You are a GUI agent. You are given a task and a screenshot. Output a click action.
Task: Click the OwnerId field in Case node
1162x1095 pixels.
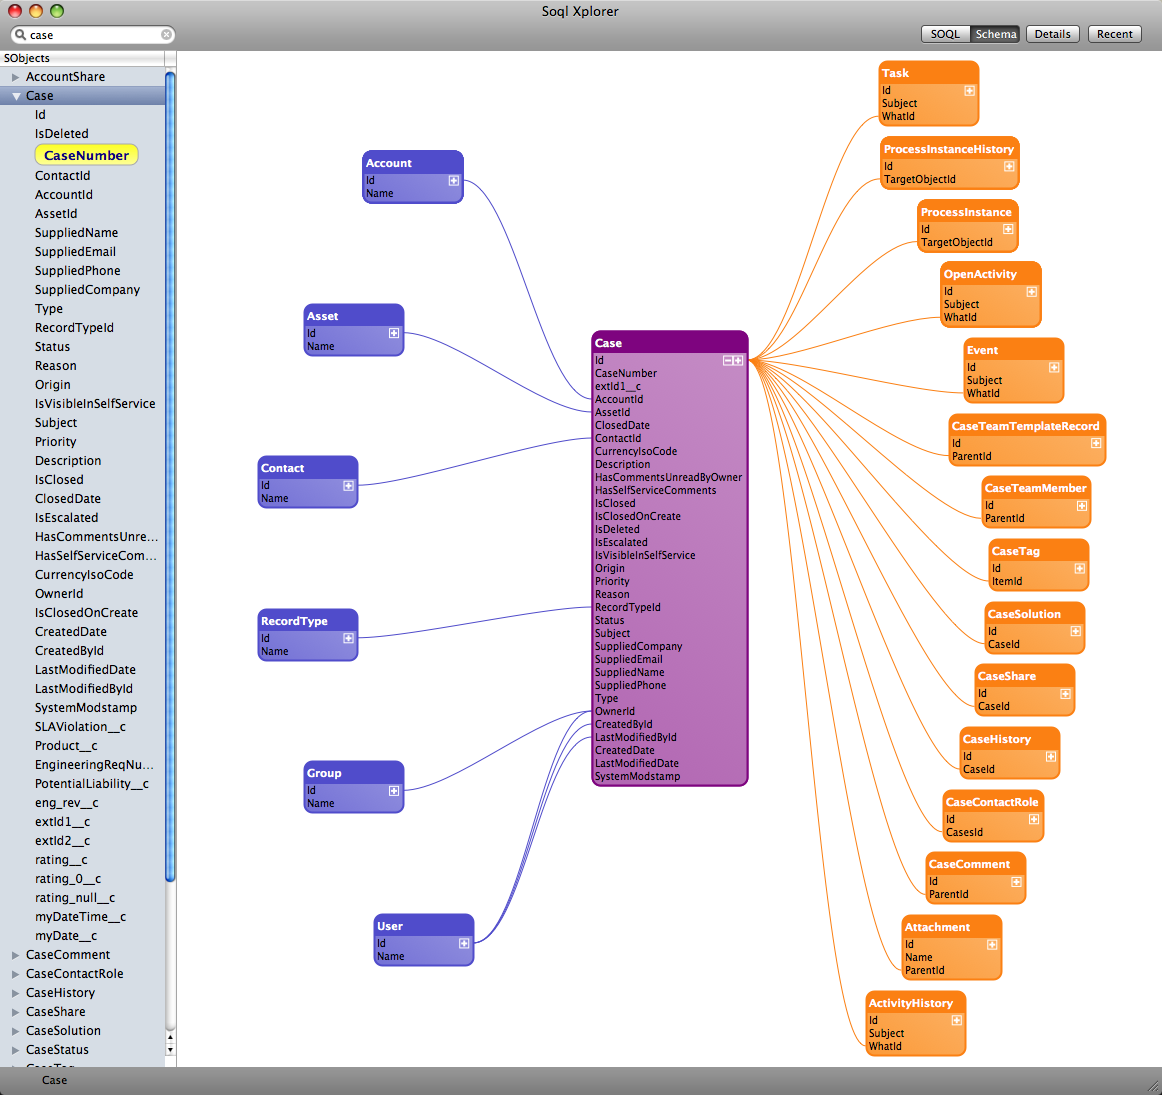point(615,711)
